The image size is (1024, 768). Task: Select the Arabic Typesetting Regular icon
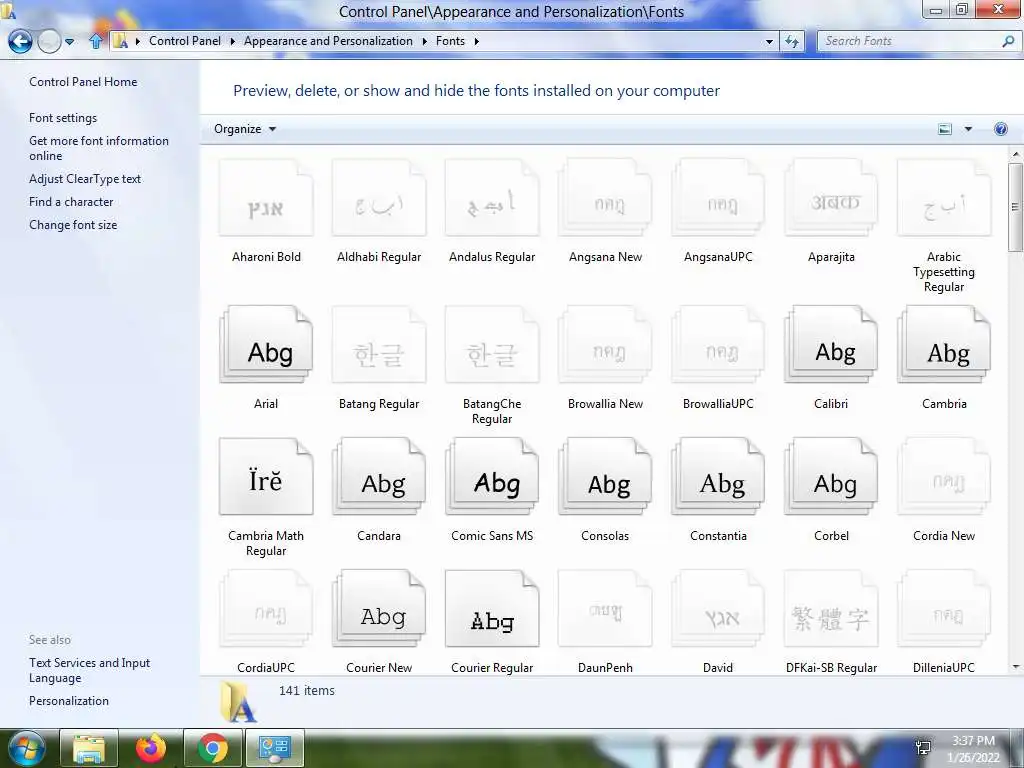click(x=944, y=199)
